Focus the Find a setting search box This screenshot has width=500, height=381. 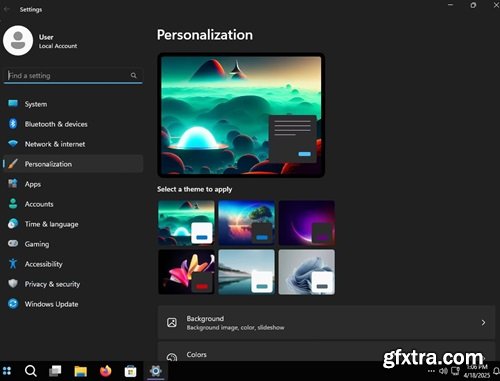pos(73,76)
